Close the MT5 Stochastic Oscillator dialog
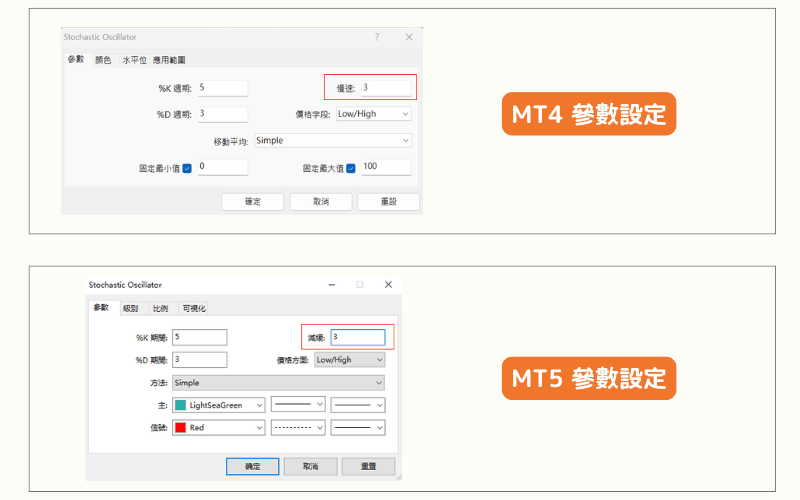Viewport: 800px width, 500px height. coord(388,285)
